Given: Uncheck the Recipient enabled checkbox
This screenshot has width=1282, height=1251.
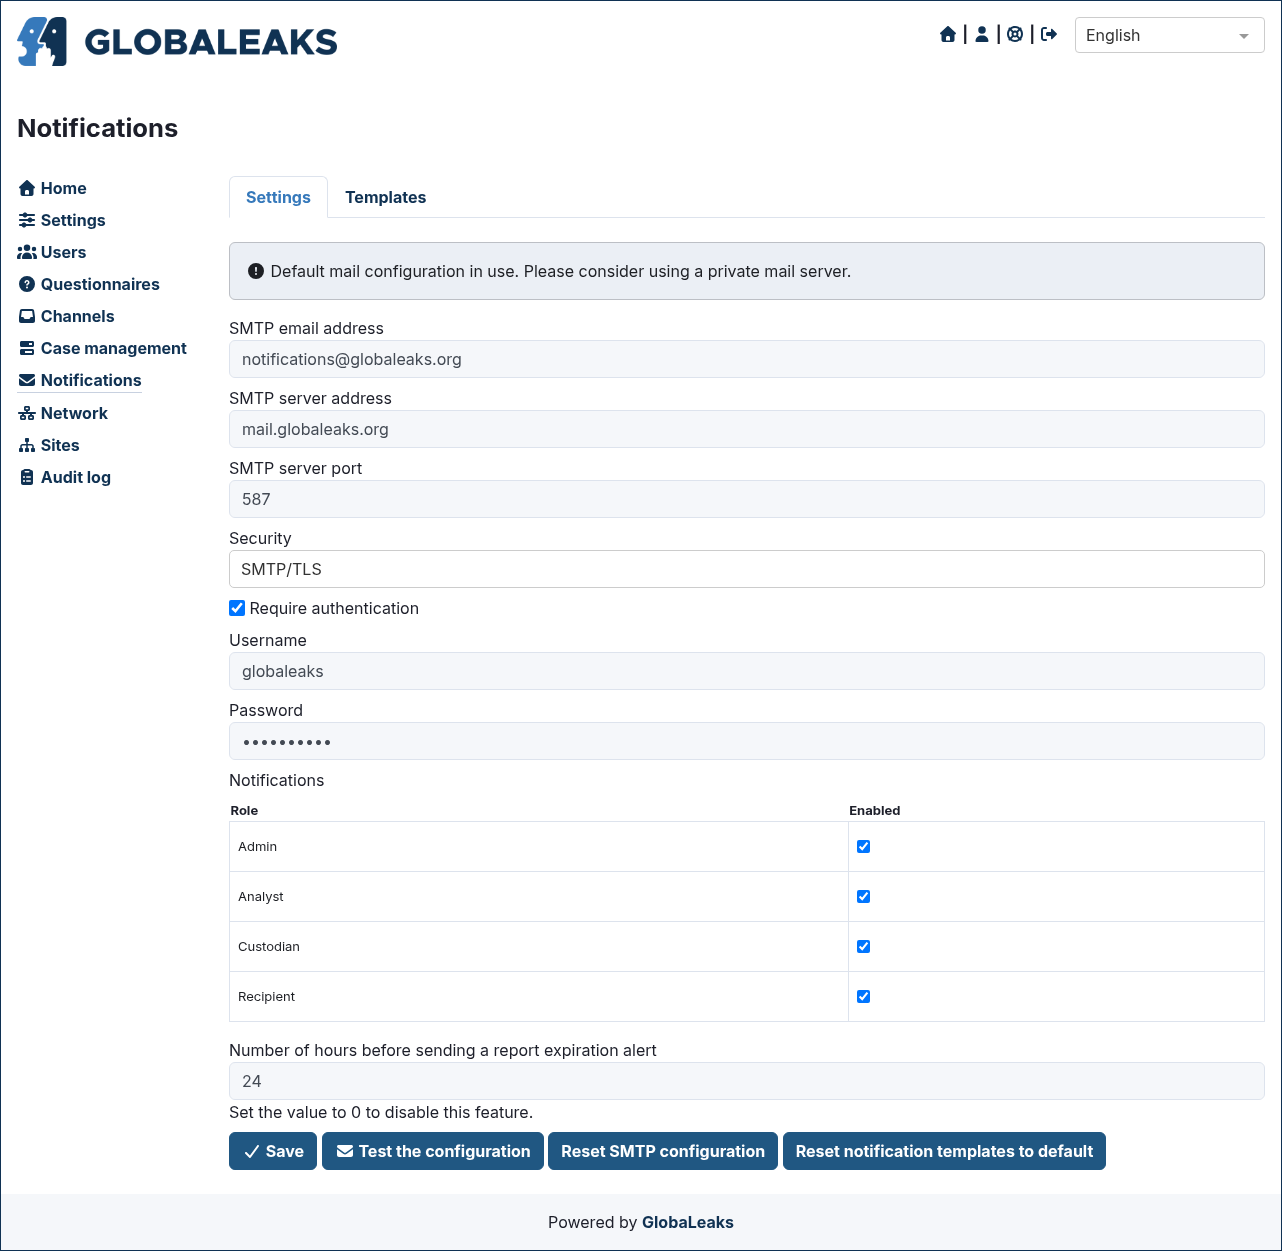Looking at the screenshot, I should coord(864,997).
